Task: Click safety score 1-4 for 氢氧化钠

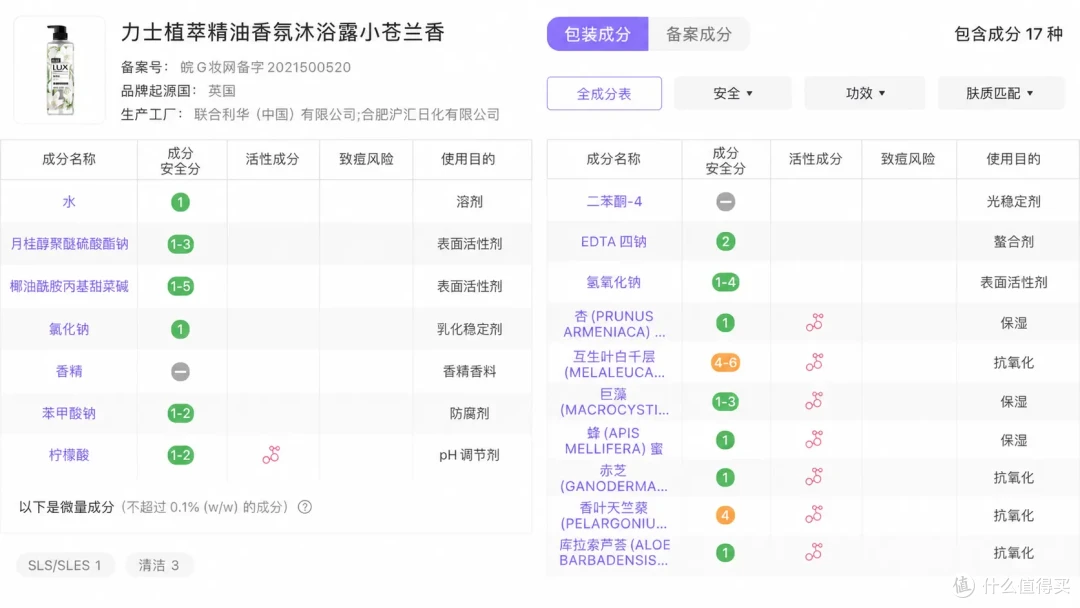Action: click(725, 282)
